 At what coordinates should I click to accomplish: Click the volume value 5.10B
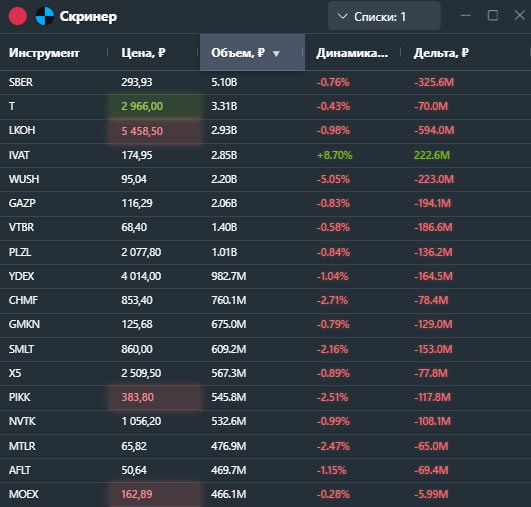224,82
